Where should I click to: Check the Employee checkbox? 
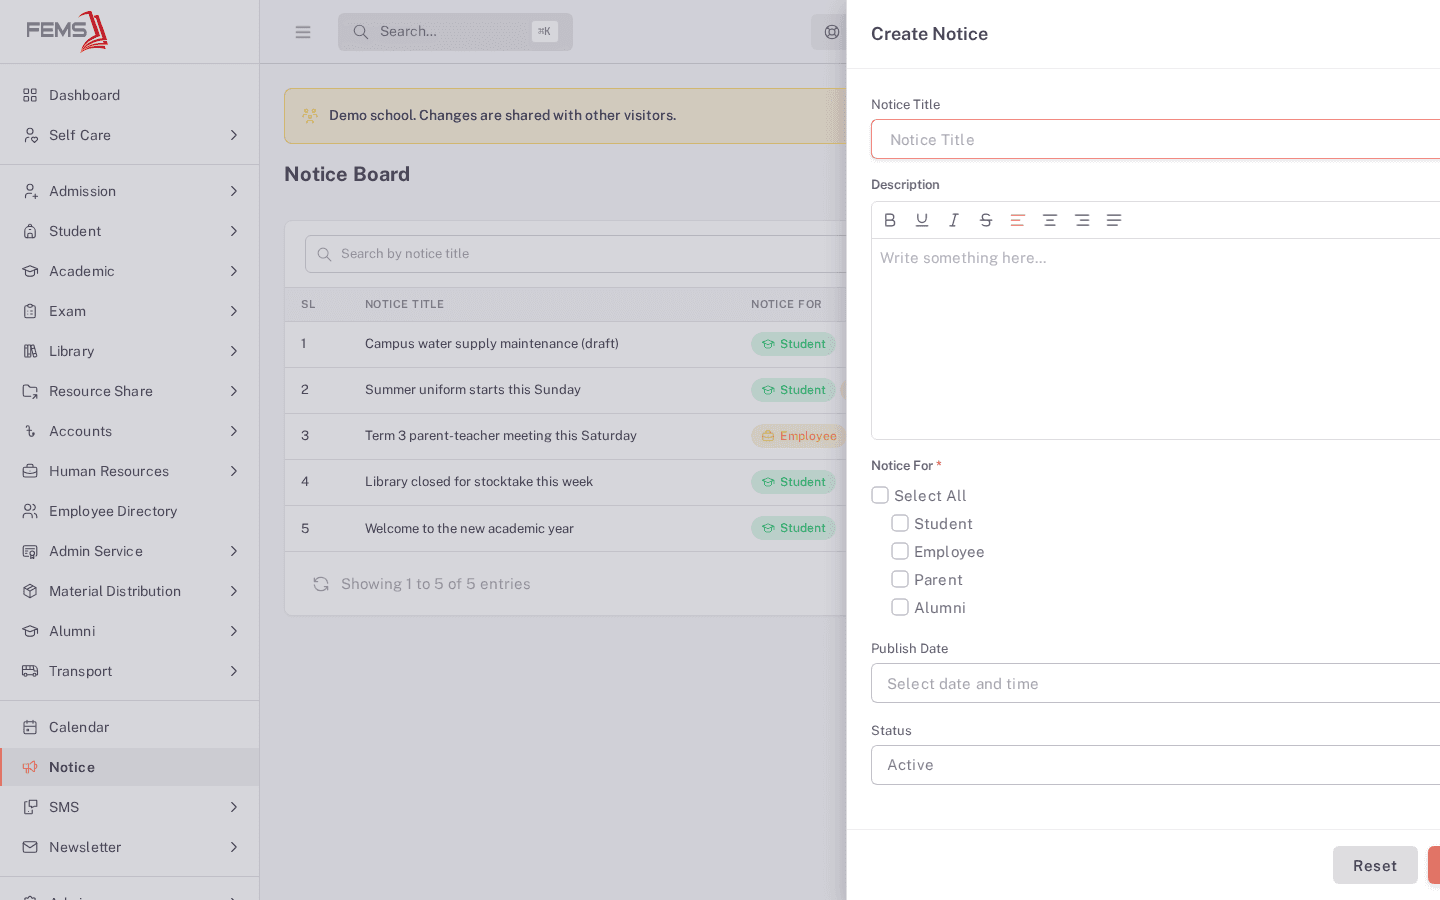click(900, 551)
